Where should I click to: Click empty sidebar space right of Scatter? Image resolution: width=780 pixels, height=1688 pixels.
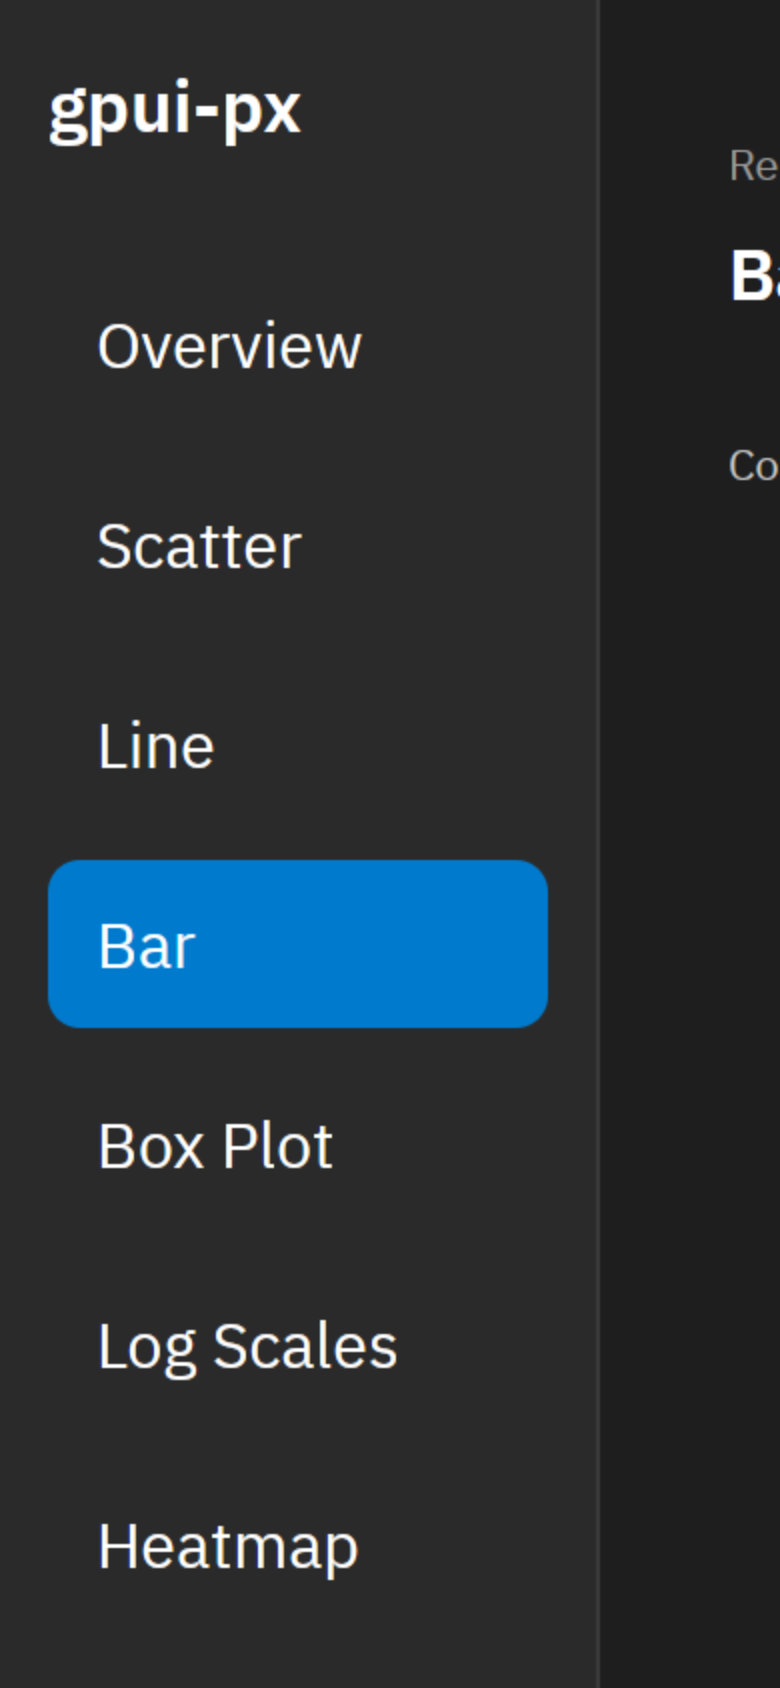(x=430, y=545)
